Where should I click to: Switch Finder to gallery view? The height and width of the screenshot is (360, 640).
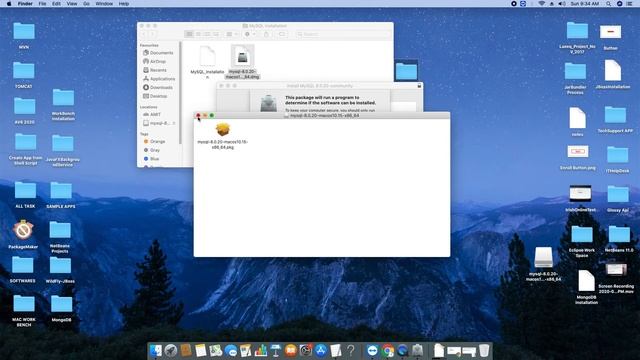pos(216,34)
